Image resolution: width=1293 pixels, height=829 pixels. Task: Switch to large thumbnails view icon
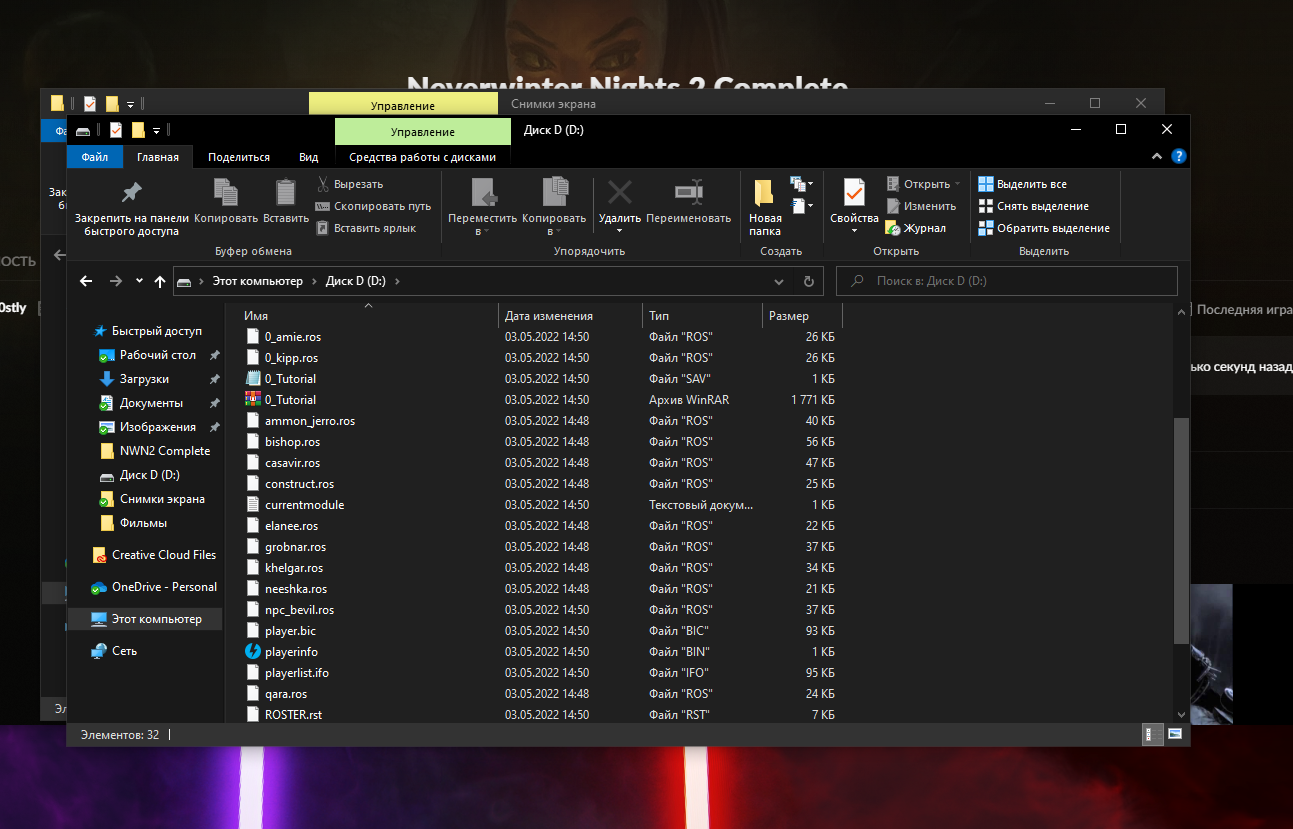click(x=1174, y=735)
